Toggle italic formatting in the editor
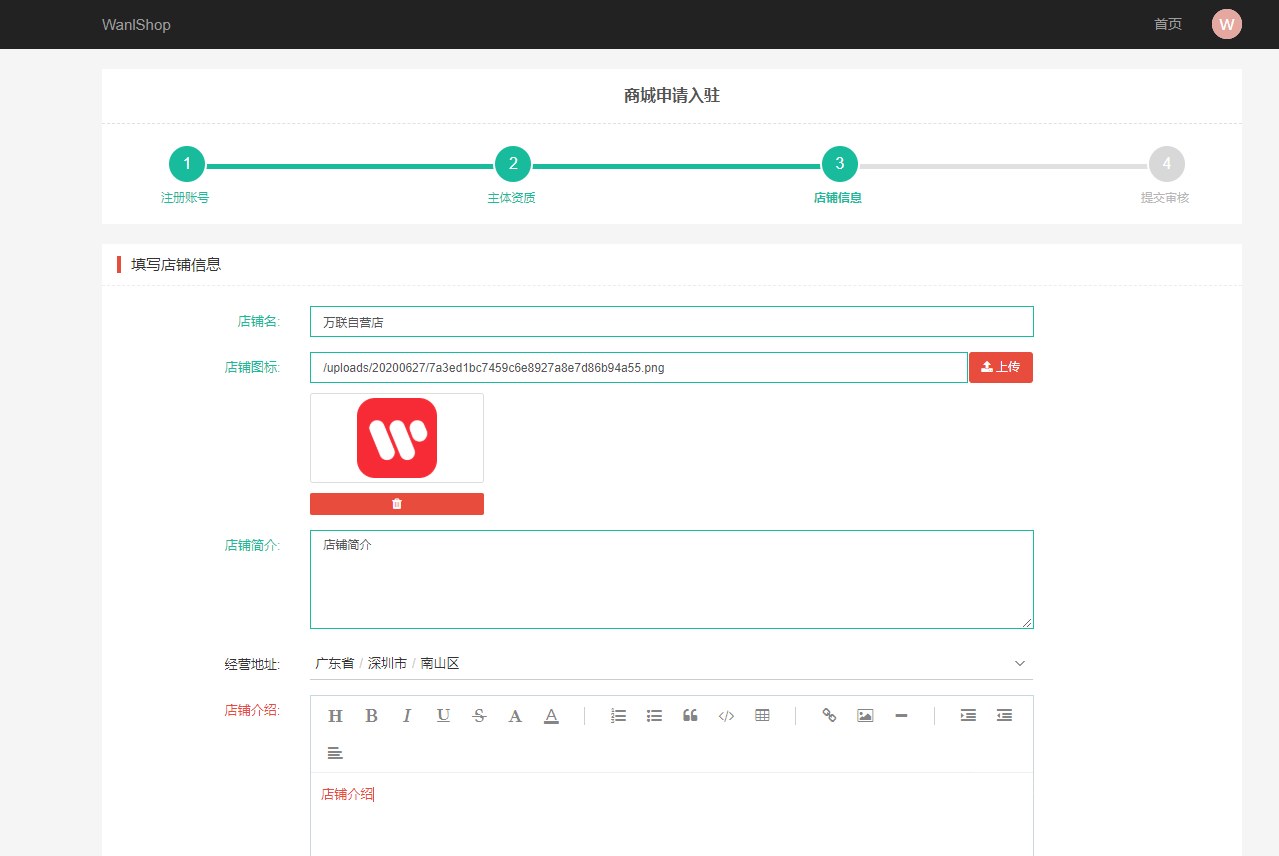Screen dimensions: 1279x856 (407, 716)
